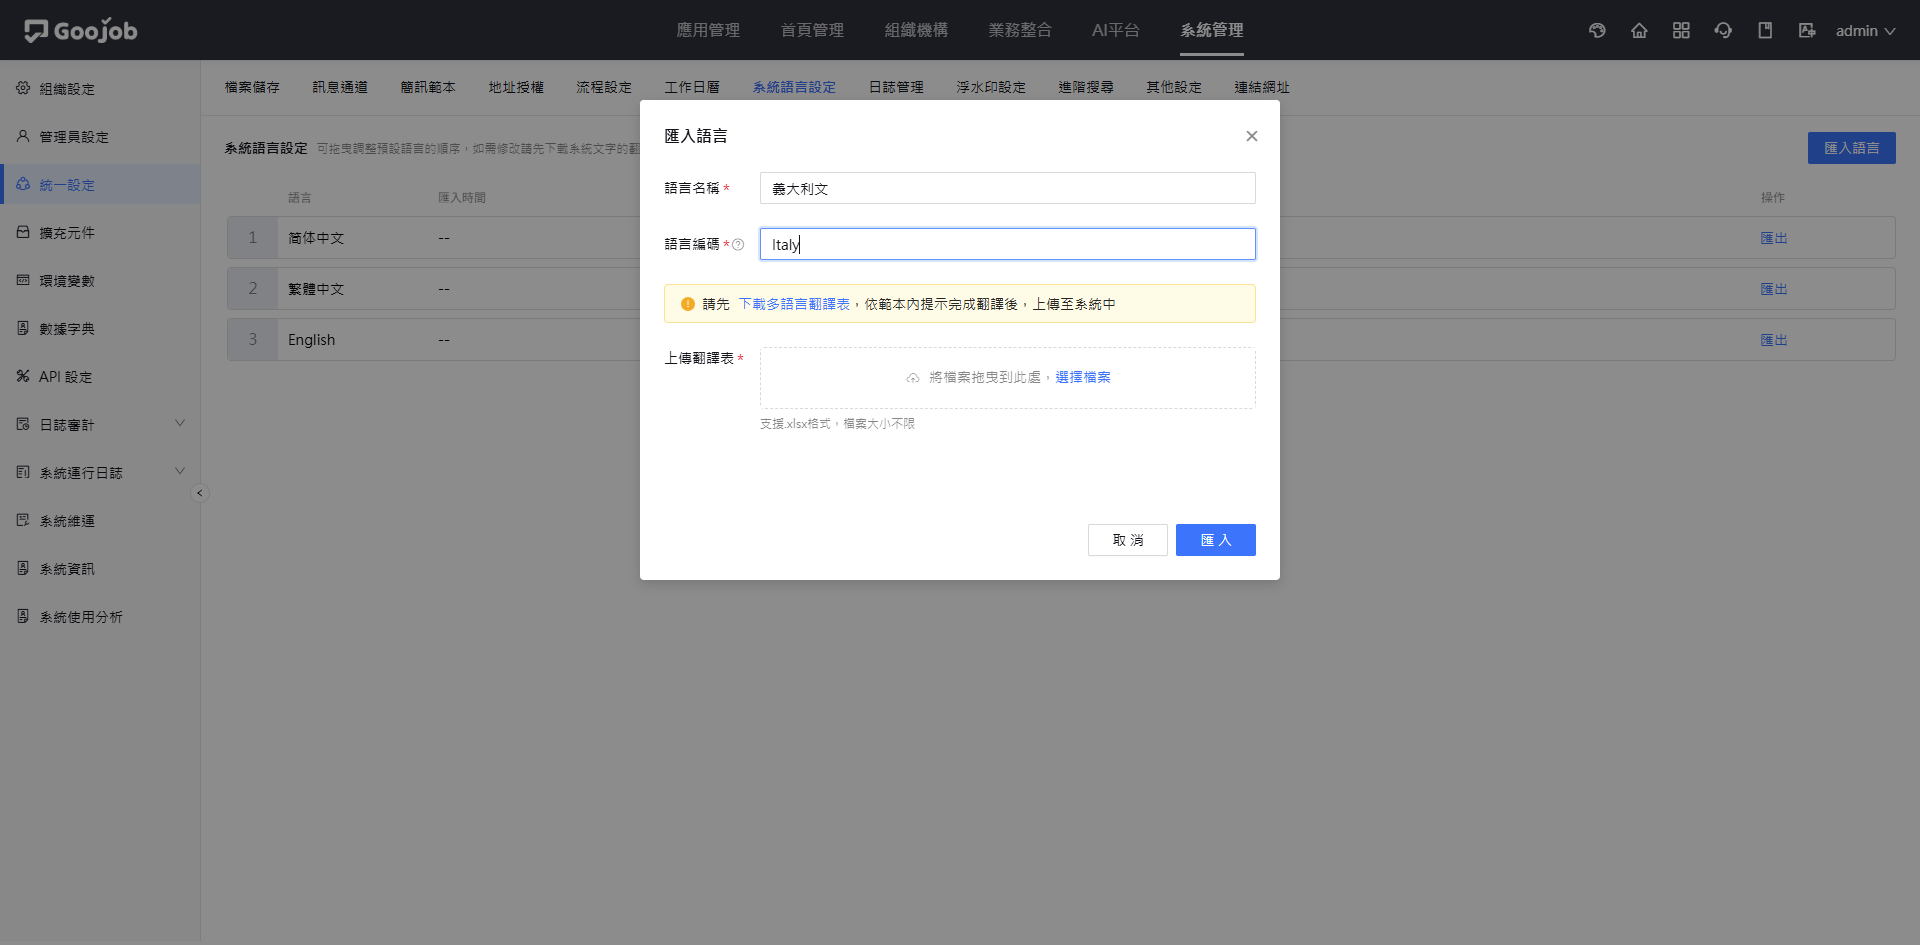Screen dimensions: 1920x945
Task: Click 環境變數 icon in sidebar
Action: pos(23,280)
